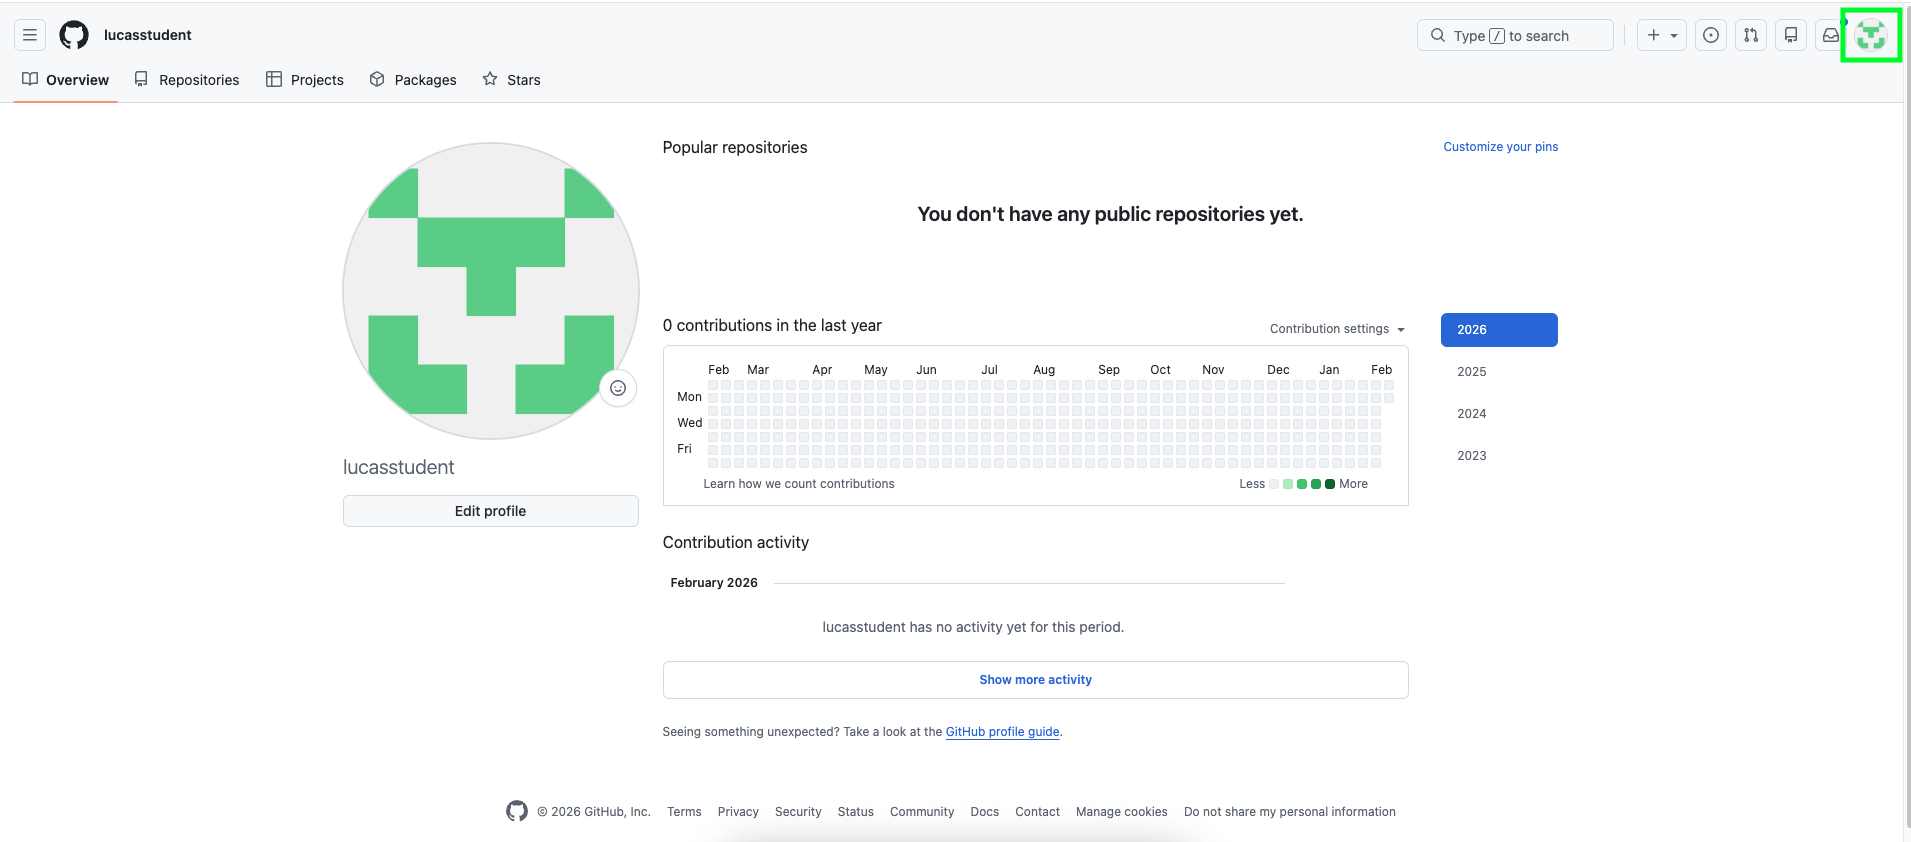Image resolution: width=1911 pixels, height=842 pixels.
Task: Open the Pull requests icon in header
Action: coord(1751,35)
